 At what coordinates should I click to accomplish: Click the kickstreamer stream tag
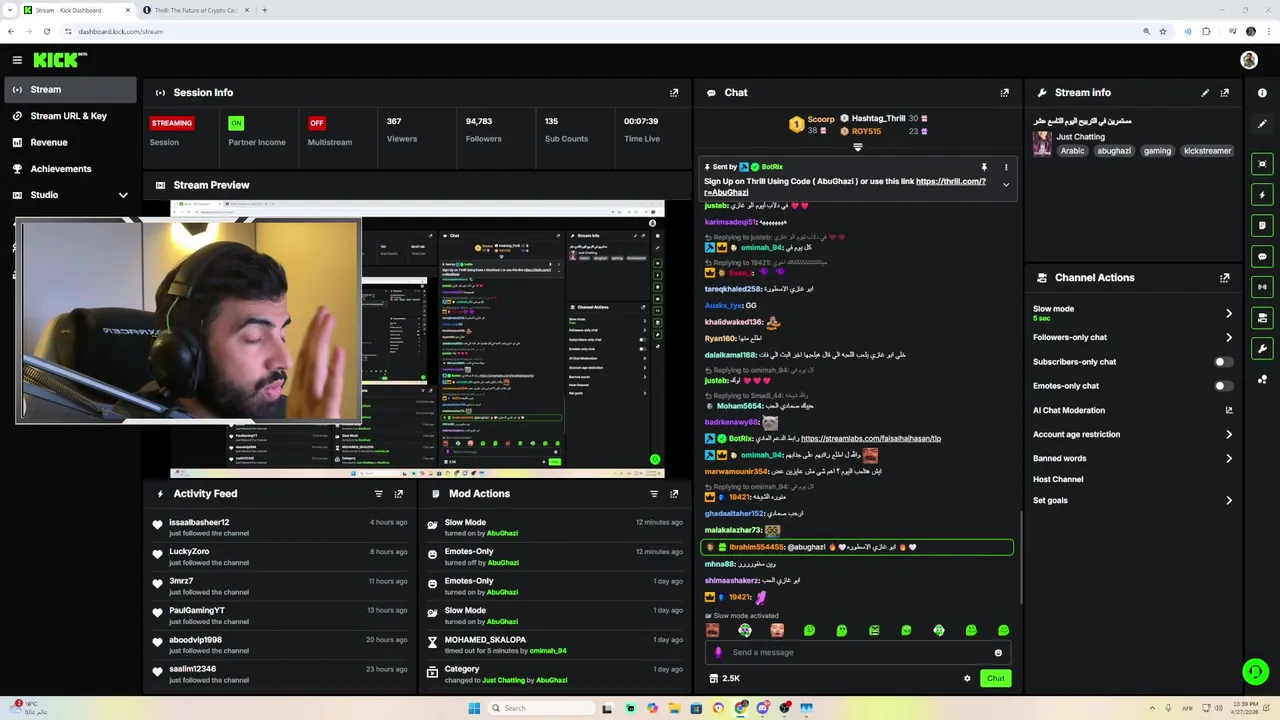pos(1207,151)
